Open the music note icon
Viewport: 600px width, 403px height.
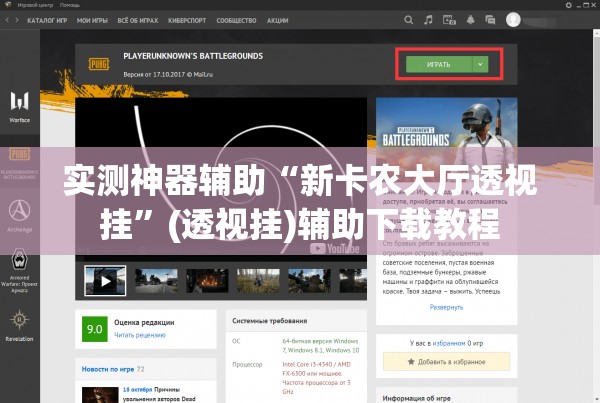(x=428, y=20)
